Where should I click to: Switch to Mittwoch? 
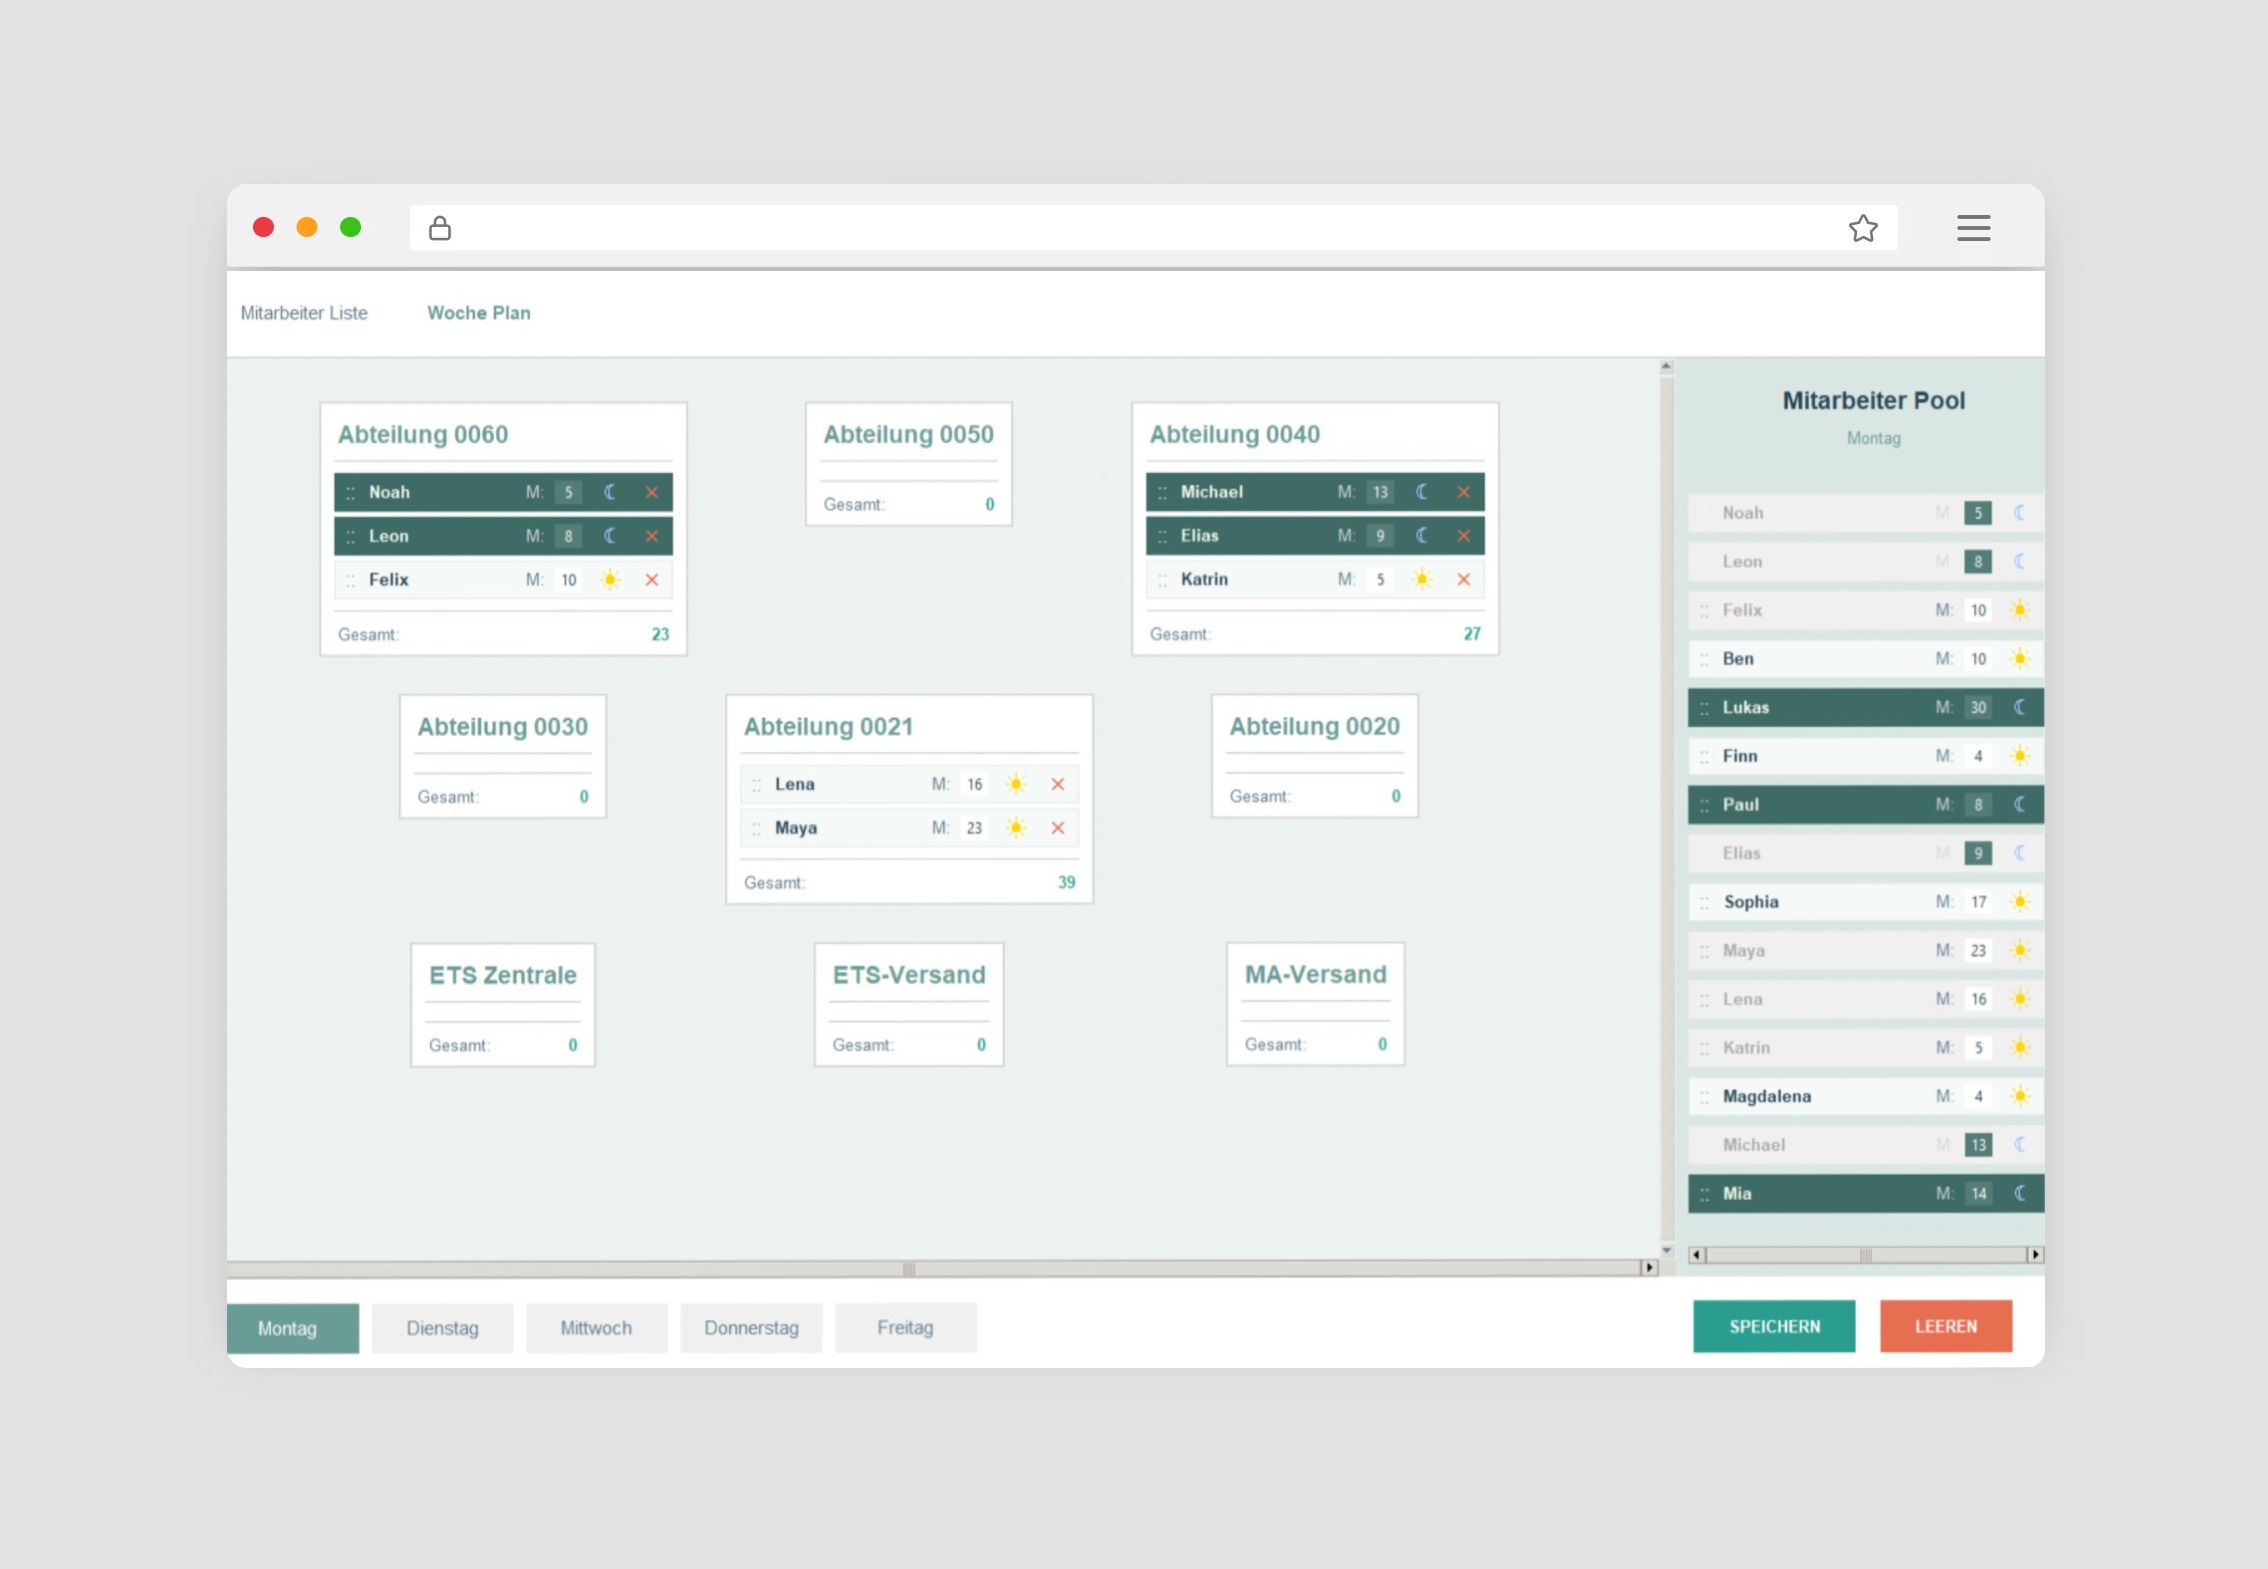pyautogui.click(x=596, y=1328)
